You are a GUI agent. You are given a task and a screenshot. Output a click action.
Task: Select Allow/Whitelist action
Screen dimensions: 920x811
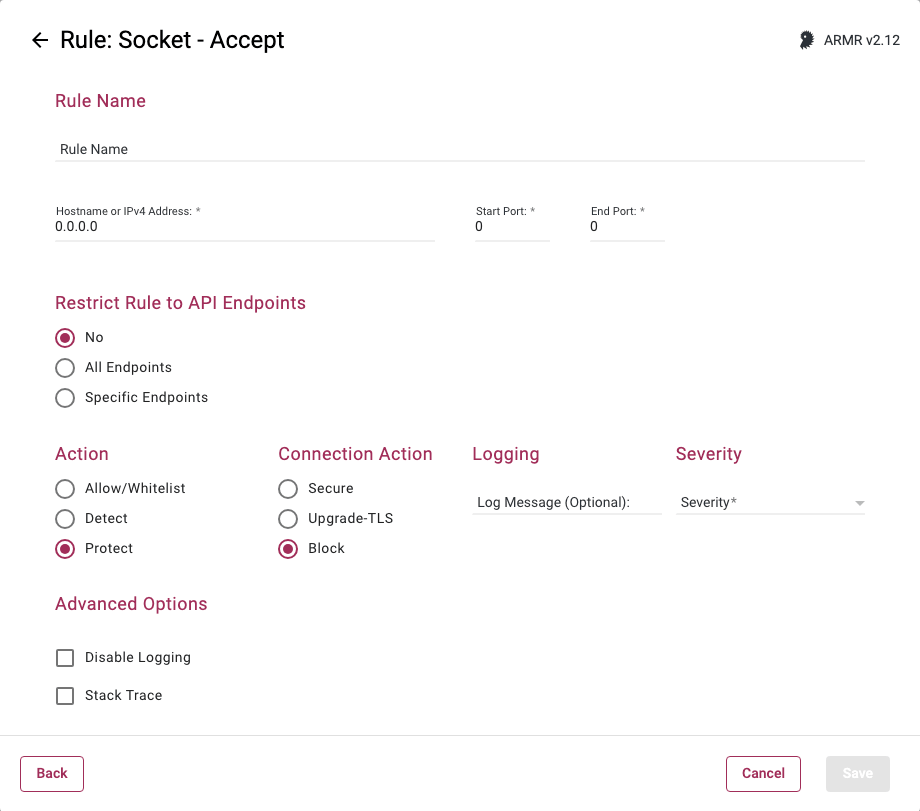tap(65, 489)
